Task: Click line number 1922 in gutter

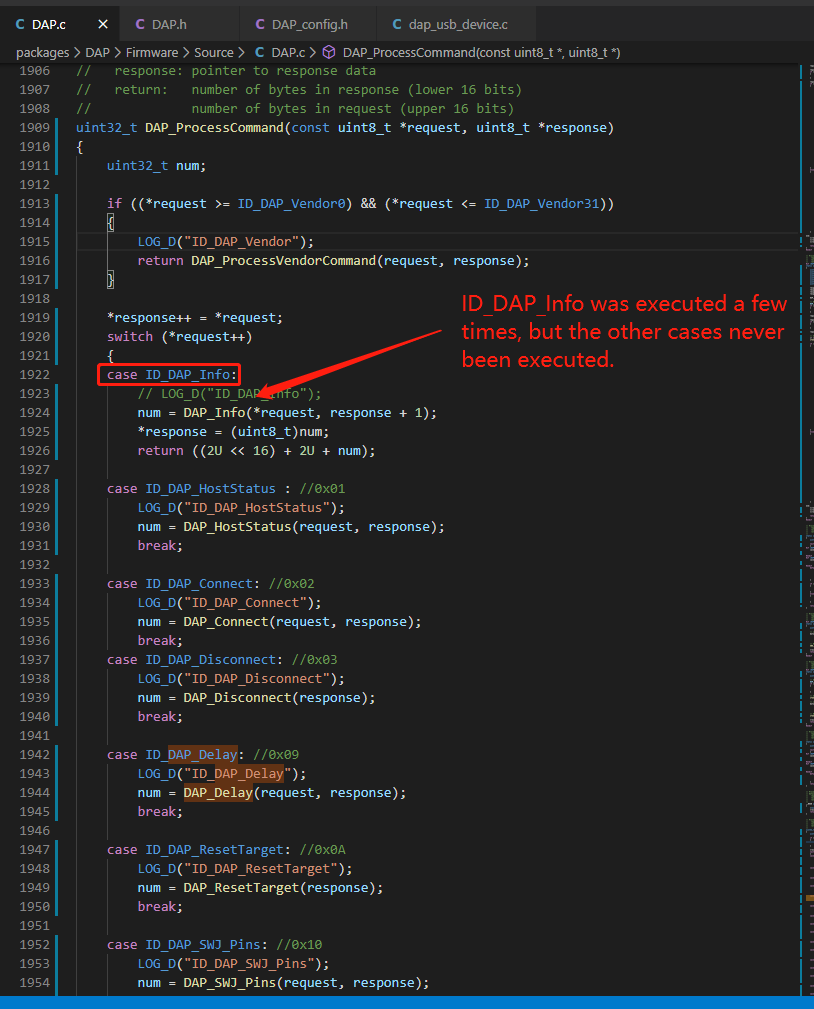Action: (34, 375)
